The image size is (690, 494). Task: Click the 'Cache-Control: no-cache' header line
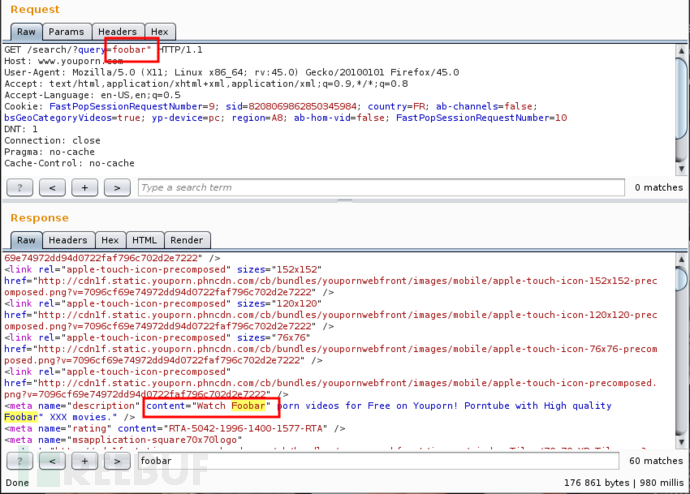[x=70, y=164]
